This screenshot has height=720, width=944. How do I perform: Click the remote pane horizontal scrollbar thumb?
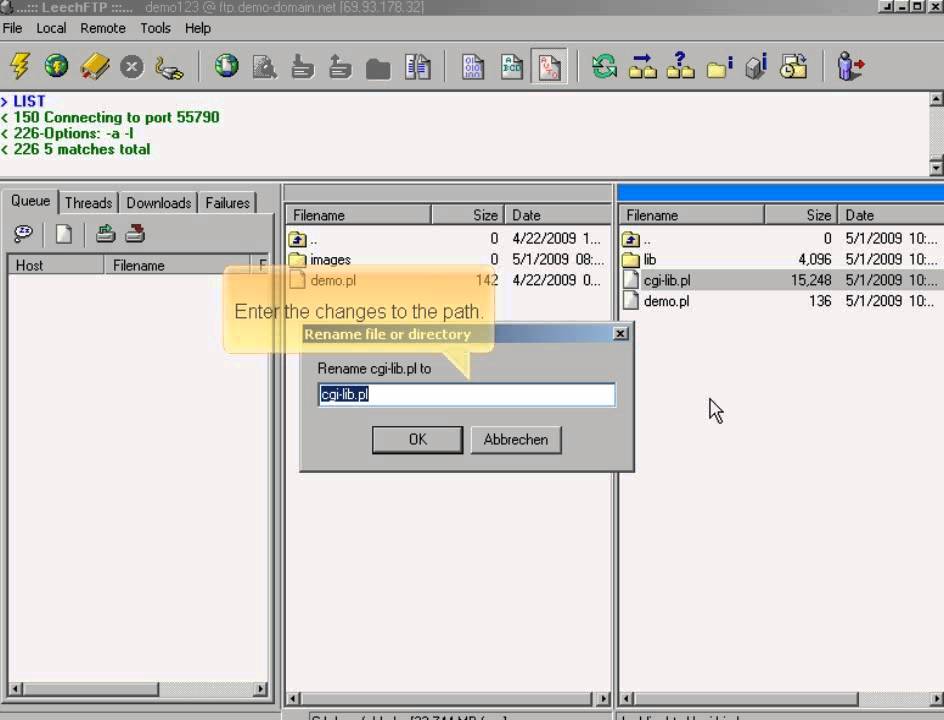[x=746, y=699]
